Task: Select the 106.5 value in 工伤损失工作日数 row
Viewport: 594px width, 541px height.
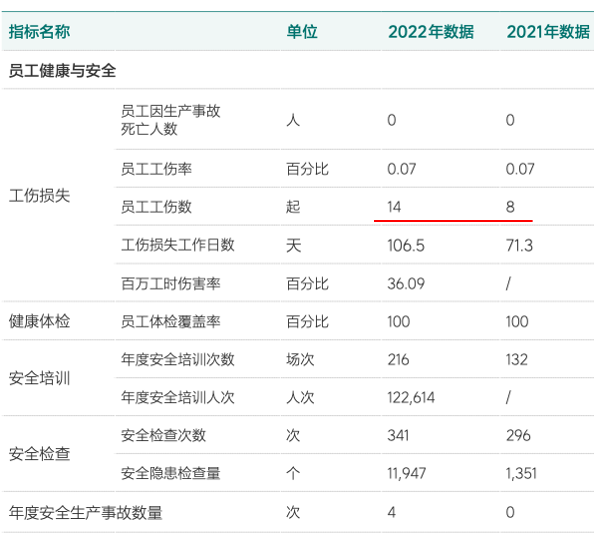Action: click(x=406, y=245)
